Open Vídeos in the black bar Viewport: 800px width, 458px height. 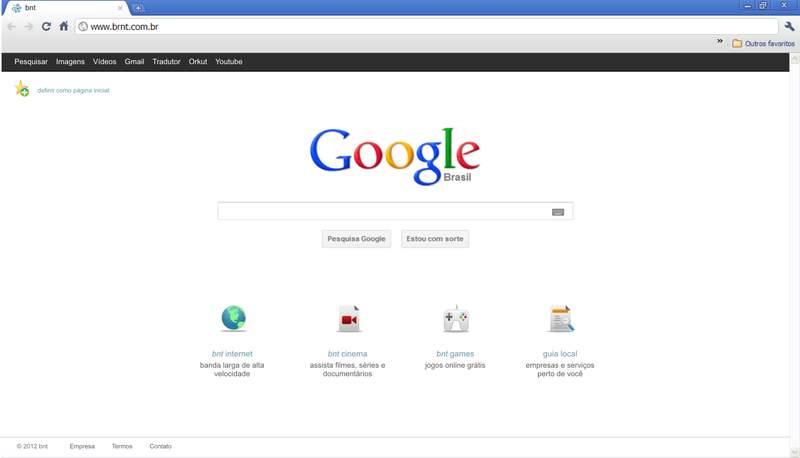[x=105, y=62]
